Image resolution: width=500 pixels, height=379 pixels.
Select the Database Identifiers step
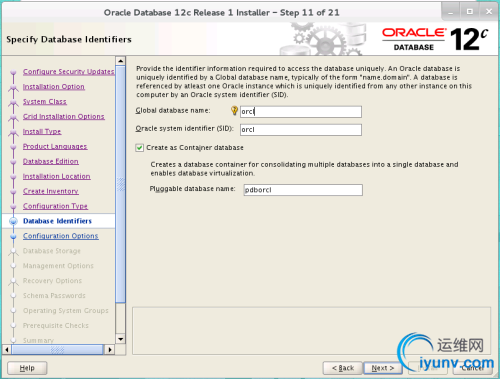(57, 221)
